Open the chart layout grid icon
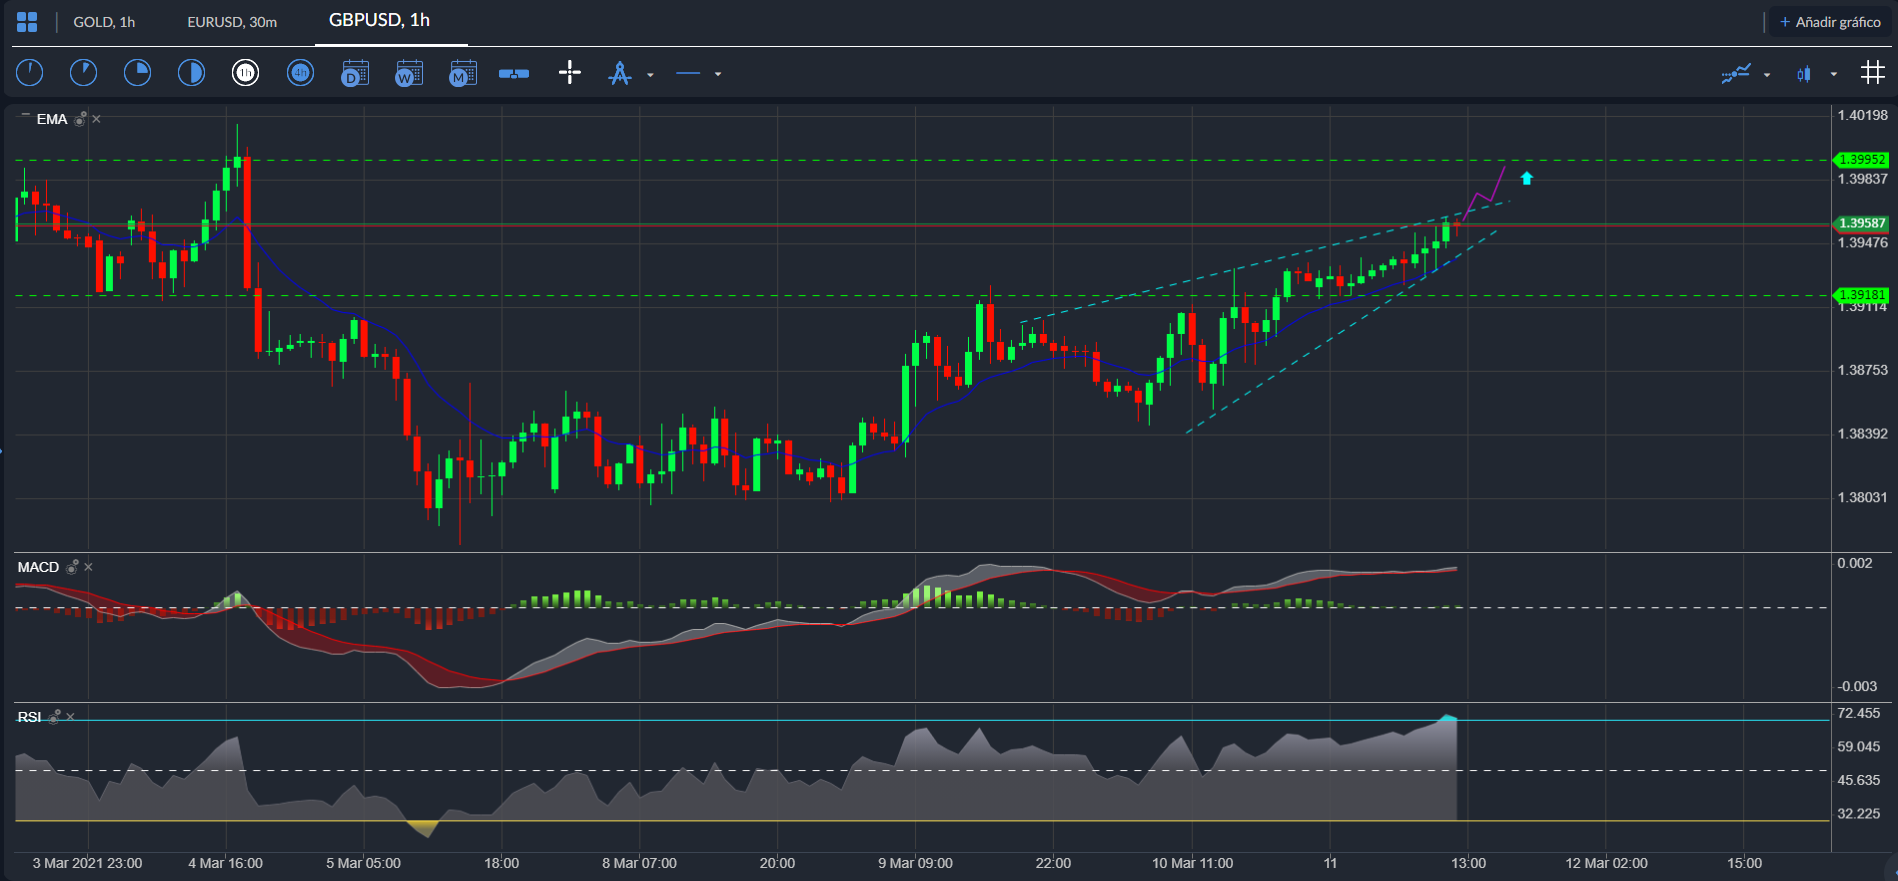This screenshot has height=881, width=1898. [27, 21]
